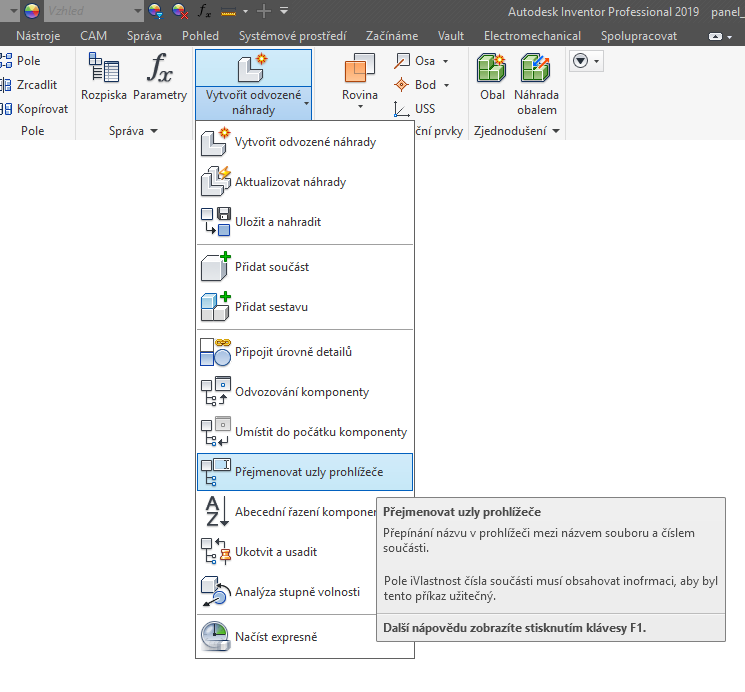Open the Začínáme ribbon tab
Image resolution: width=745 pixels, height=692 pixels.
click(x=392, y=36)
